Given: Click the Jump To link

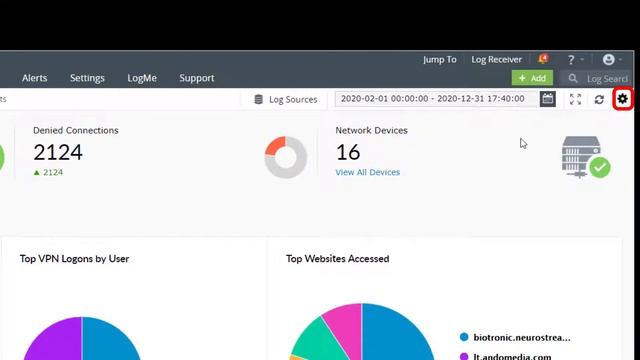Looking at the screenshot, I should pyautogui.click(x=440, y=60).
